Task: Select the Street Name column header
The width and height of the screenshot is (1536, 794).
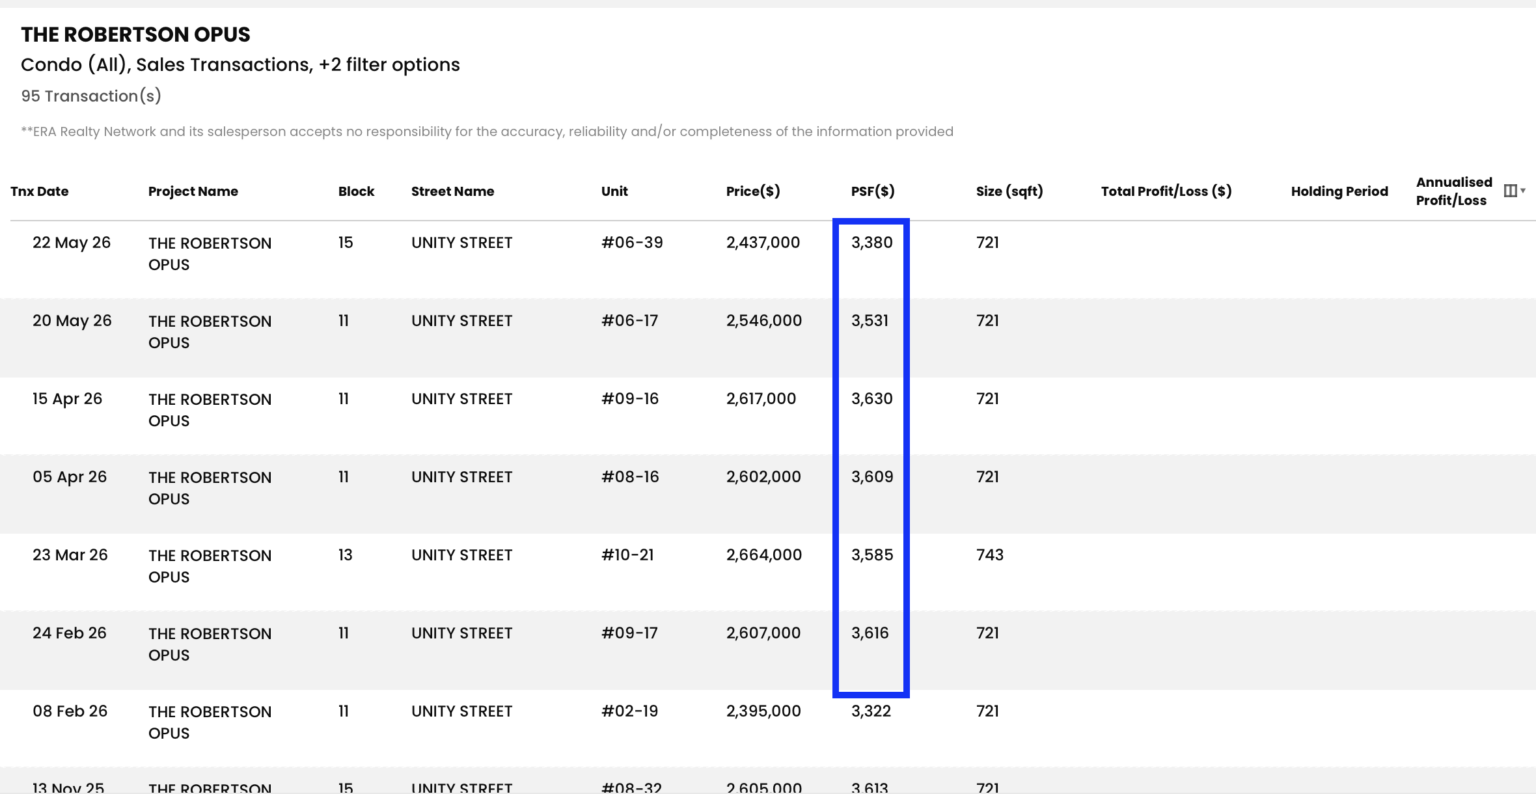Action: [452, 191]
